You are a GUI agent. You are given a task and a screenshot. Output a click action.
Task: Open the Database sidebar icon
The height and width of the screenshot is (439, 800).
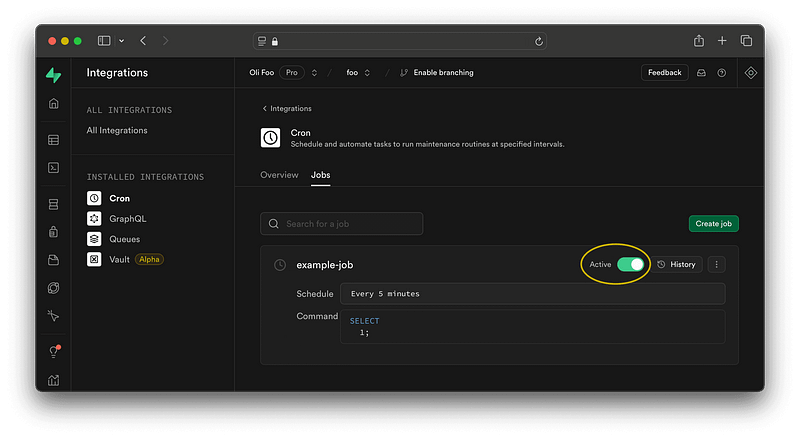pos(54,204)
